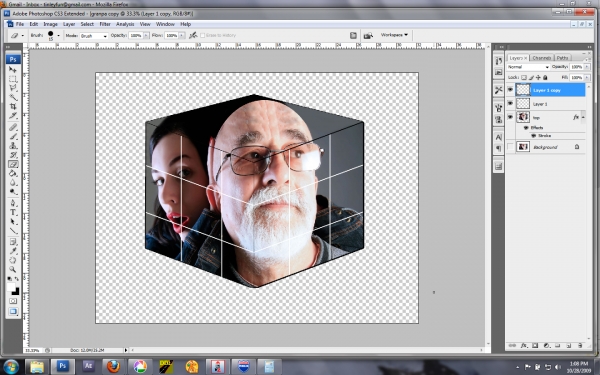
Task: Toggle Quick Mask mode button
Action: pos(13,301)
